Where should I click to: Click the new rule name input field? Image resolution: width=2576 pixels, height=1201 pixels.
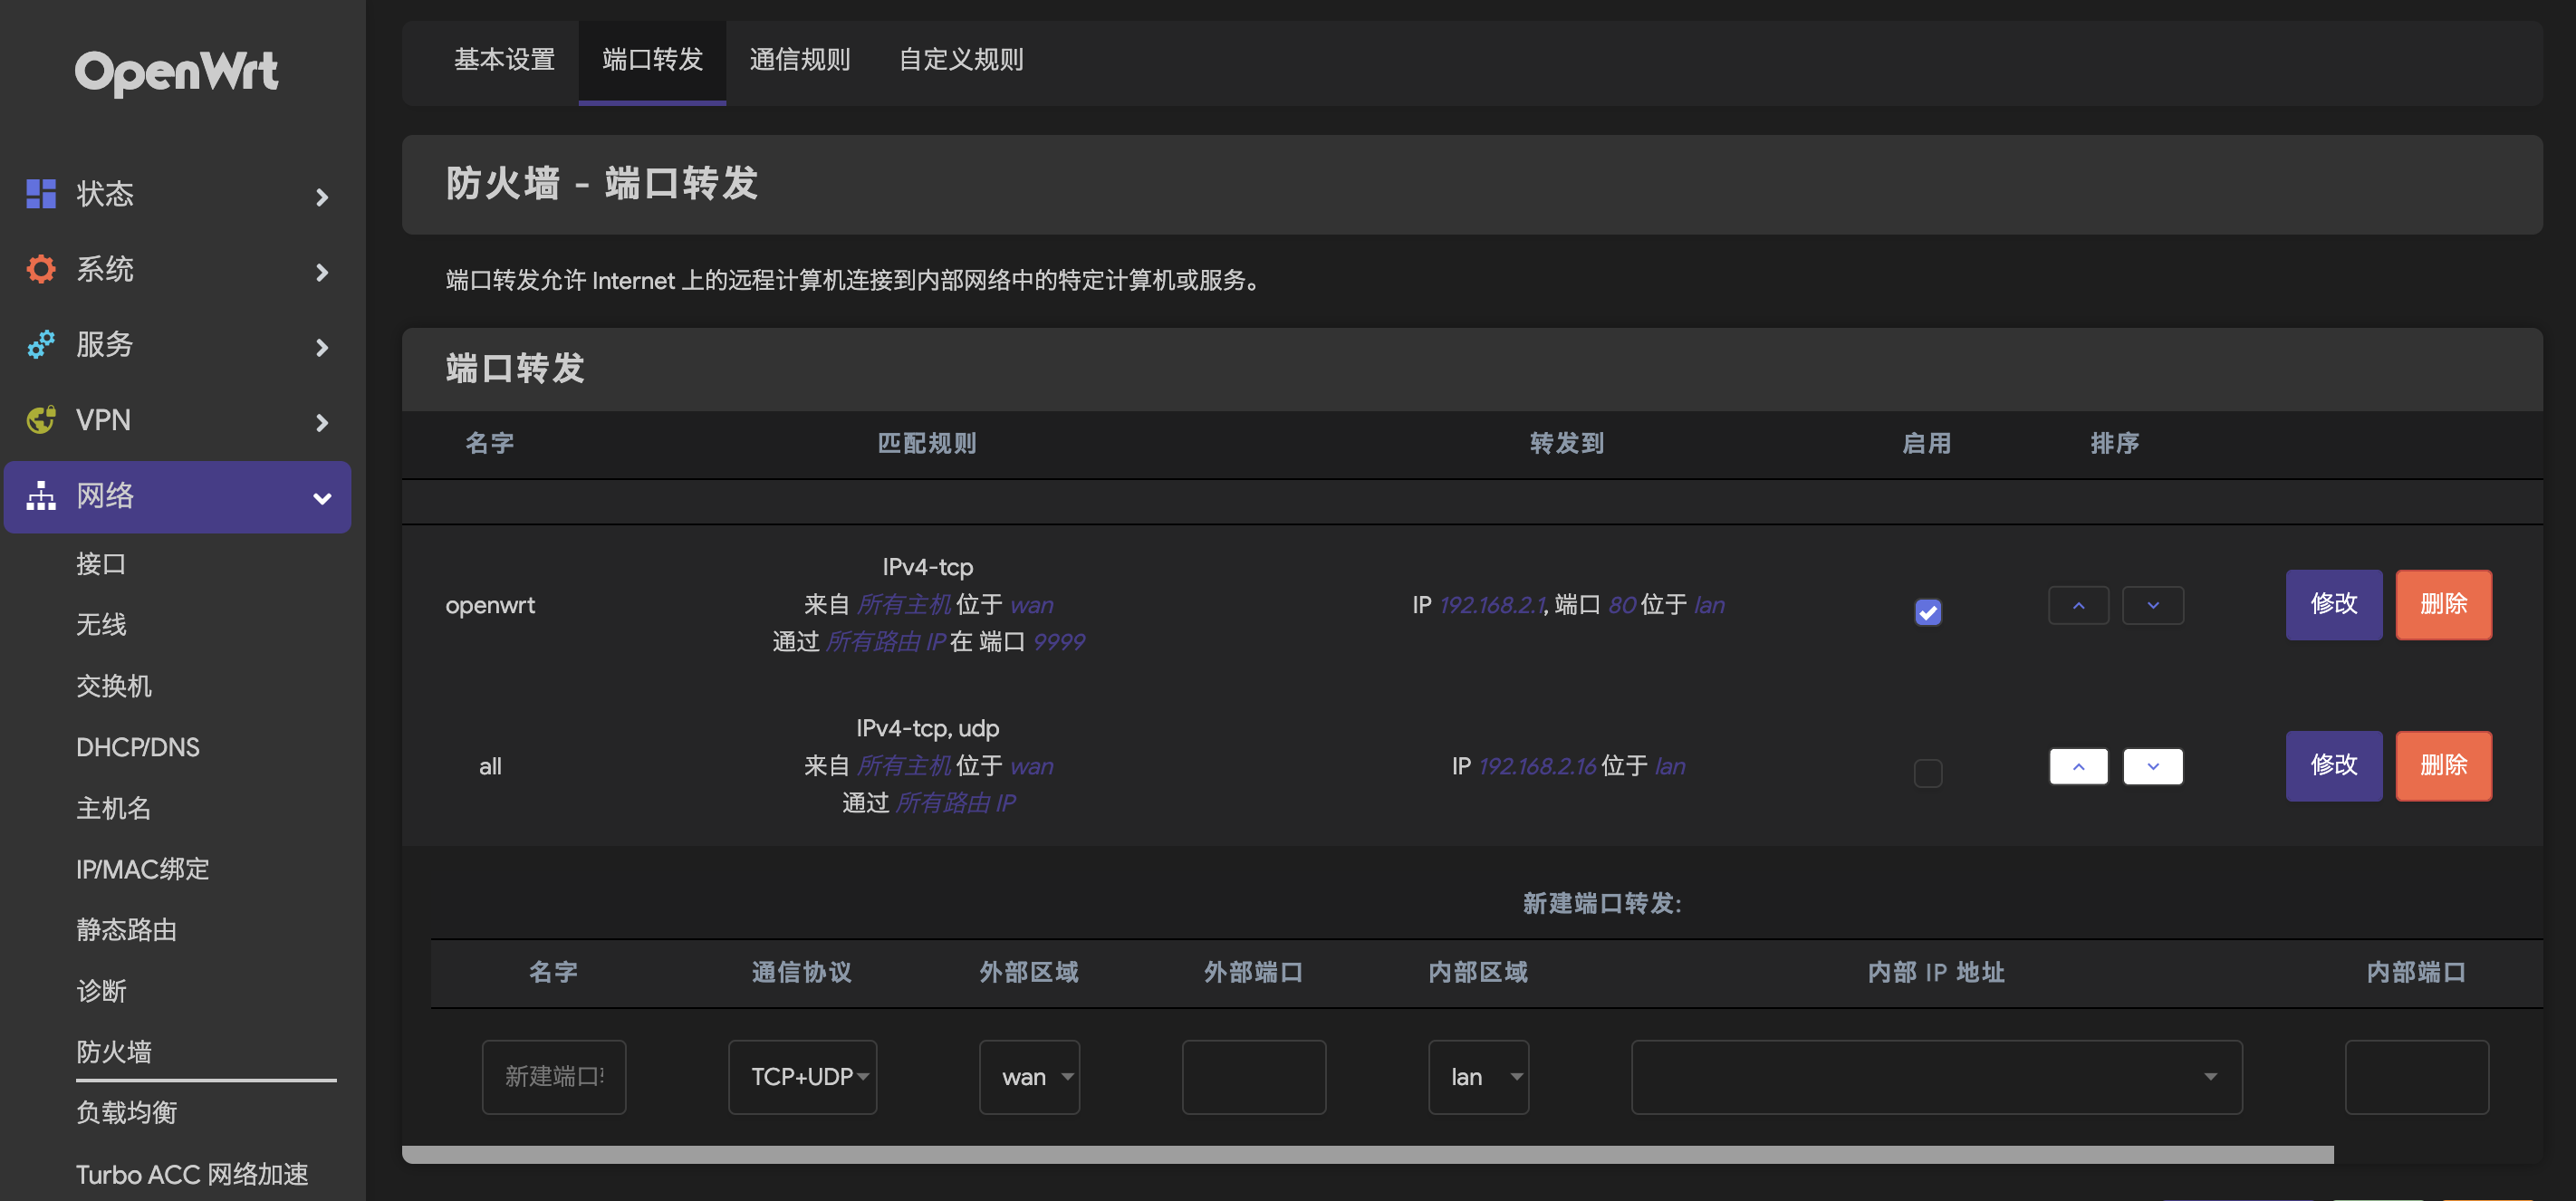coord(554,1076)
